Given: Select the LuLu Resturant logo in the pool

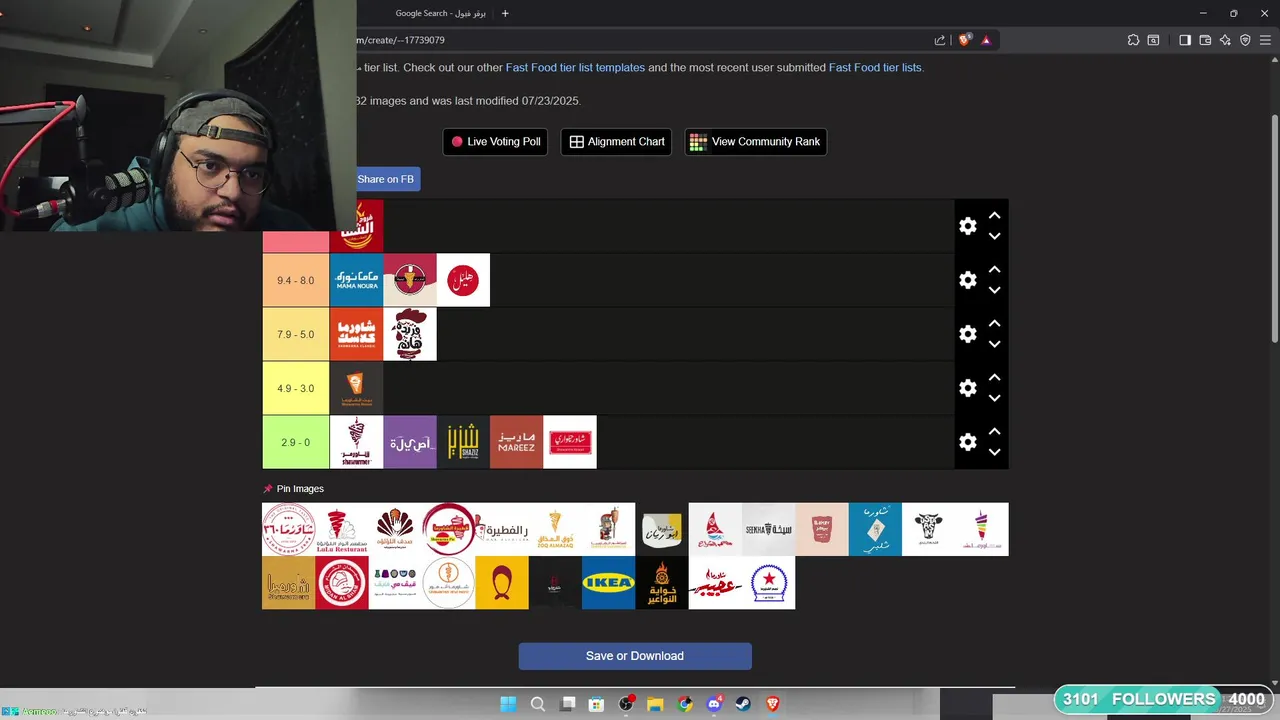Looking at the screenshot, I should [342, 529].
